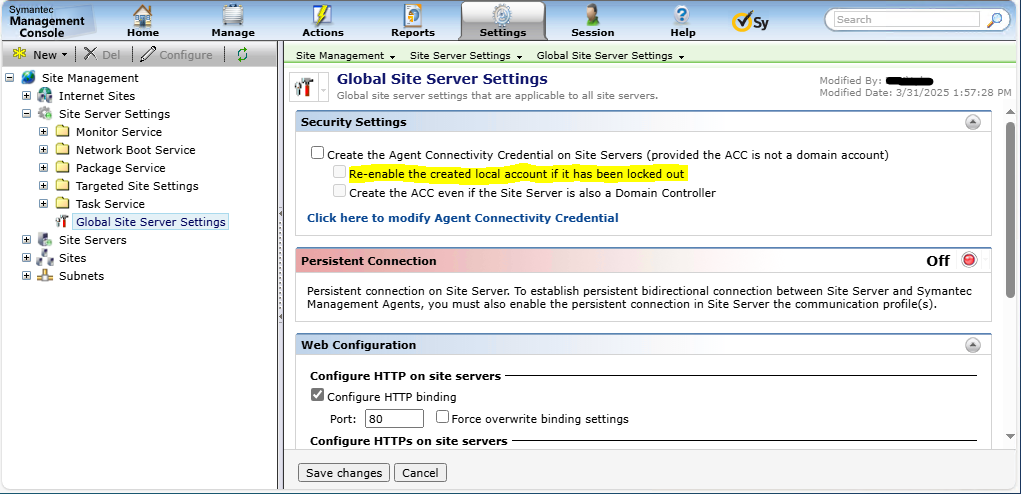Select Global Site Server Settings tree item
The height and width of the screenshot is (494, 1021).
150,222
